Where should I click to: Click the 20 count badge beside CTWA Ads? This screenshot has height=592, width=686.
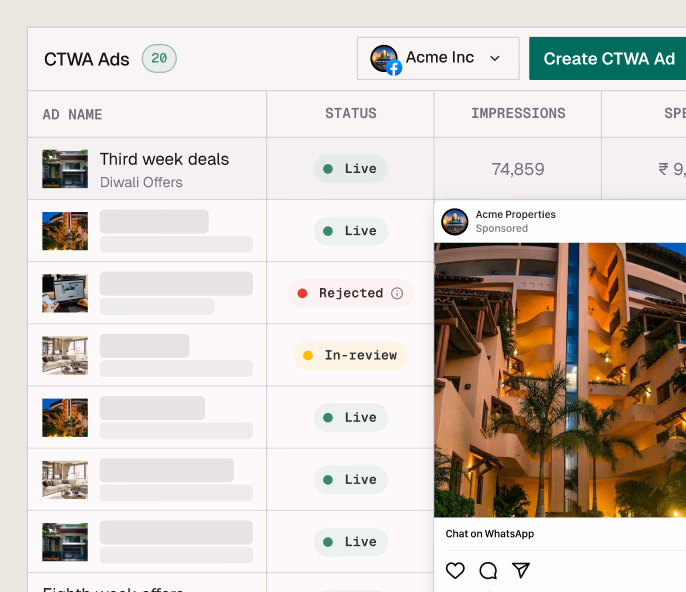coord(159,59)
